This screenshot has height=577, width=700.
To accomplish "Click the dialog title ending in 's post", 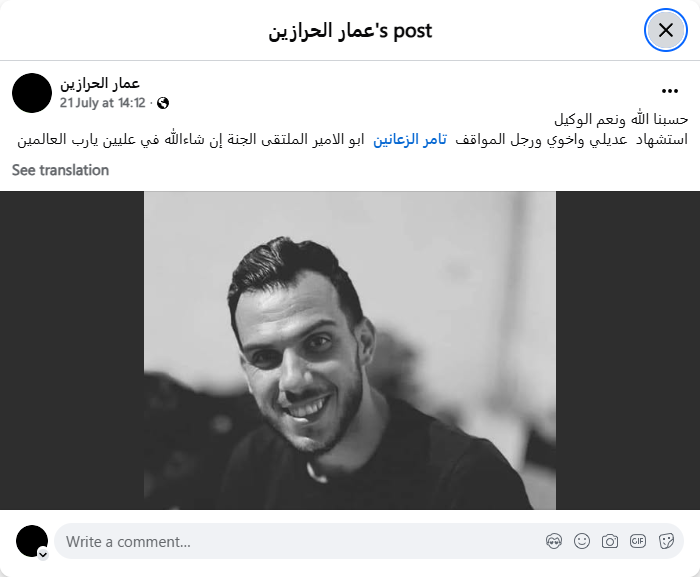I will point(350,30).
